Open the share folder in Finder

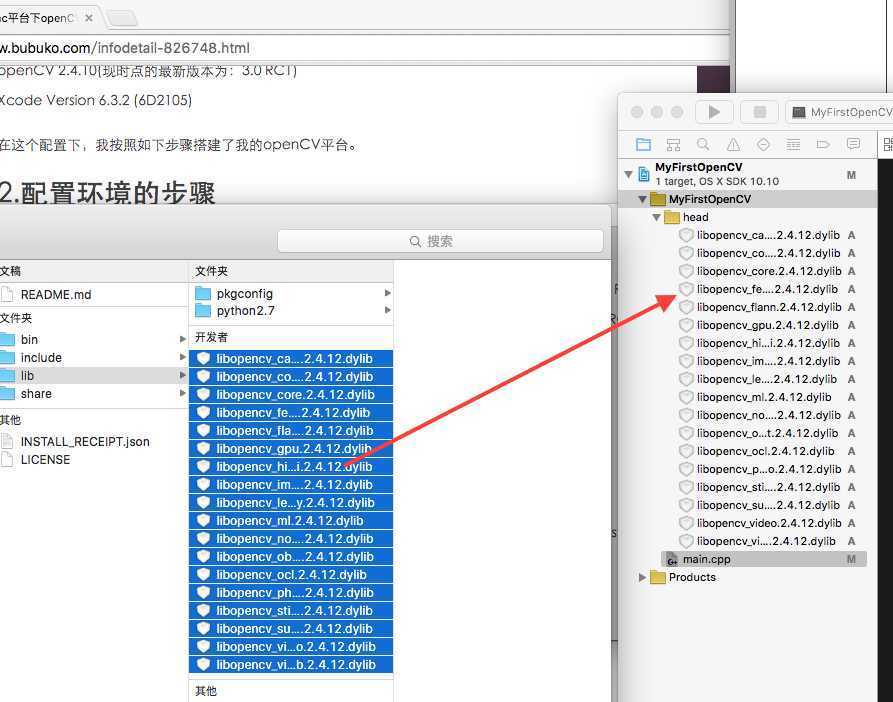point(36,394)
